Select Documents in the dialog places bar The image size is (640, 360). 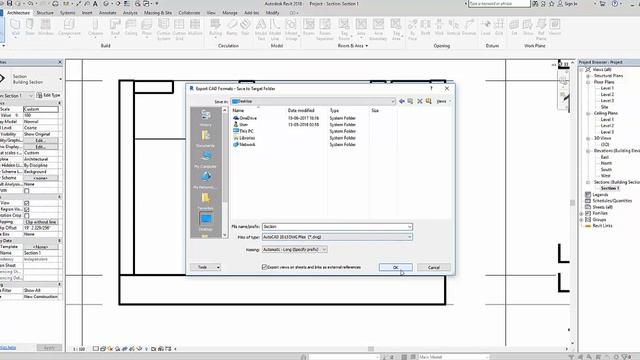click(x=205, y=138)
